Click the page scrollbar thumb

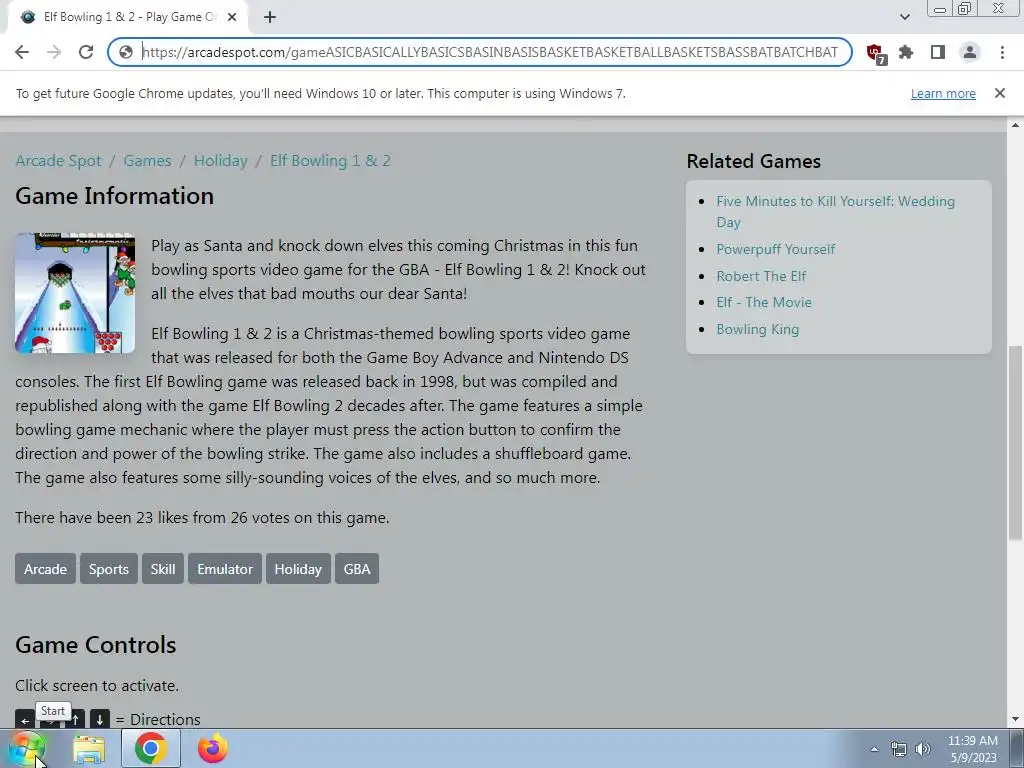(x=1015, y=442)
